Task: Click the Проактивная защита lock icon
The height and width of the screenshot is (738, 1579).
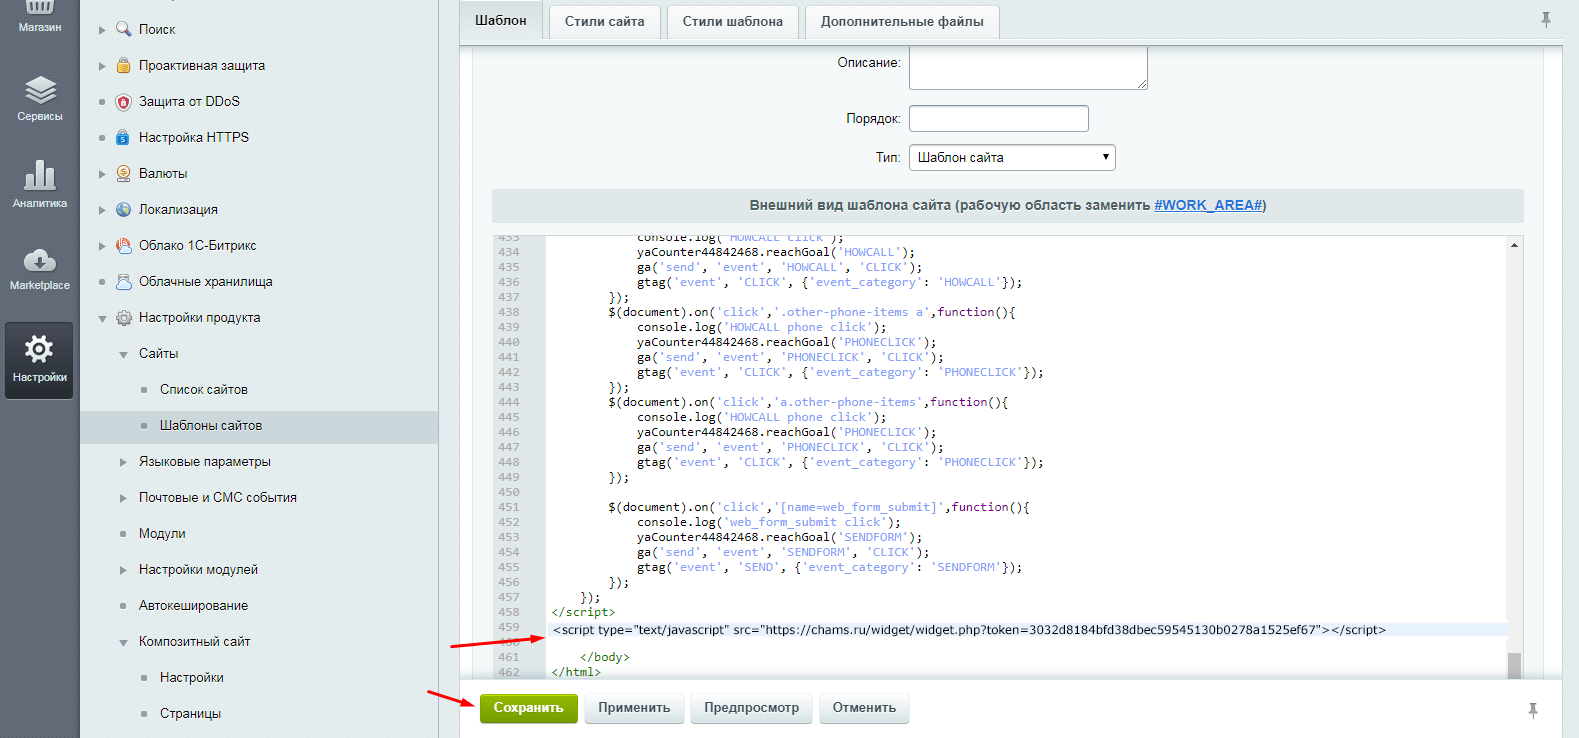Action: [124, 66]
